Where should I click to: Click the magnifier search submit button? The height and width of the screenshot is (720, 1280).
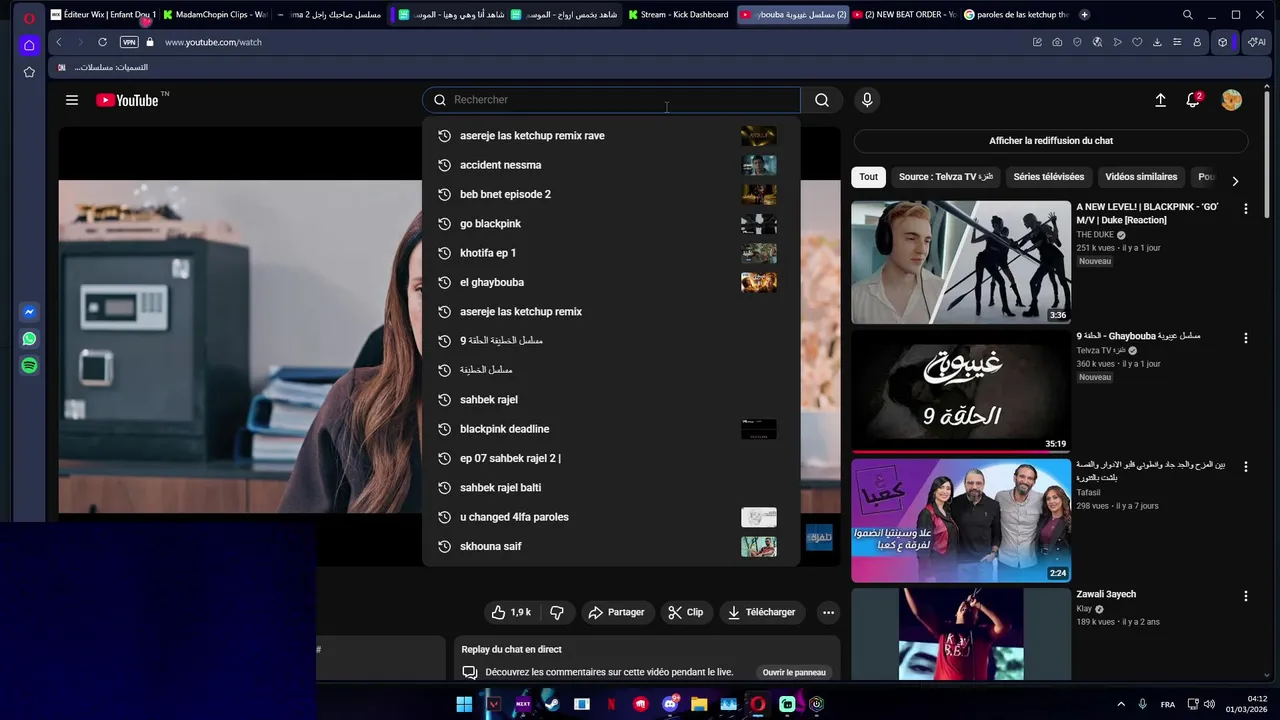tap(822, 100)
